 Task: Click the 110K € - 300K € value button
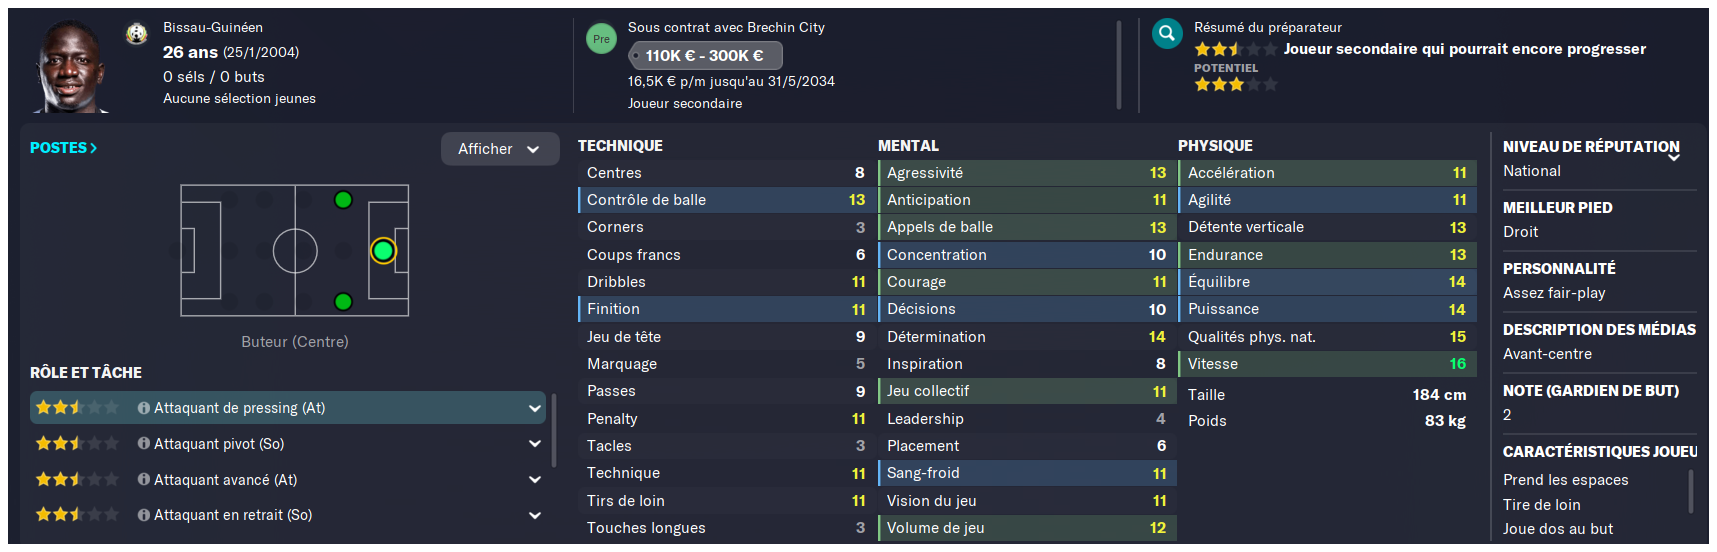pos(705,56)
